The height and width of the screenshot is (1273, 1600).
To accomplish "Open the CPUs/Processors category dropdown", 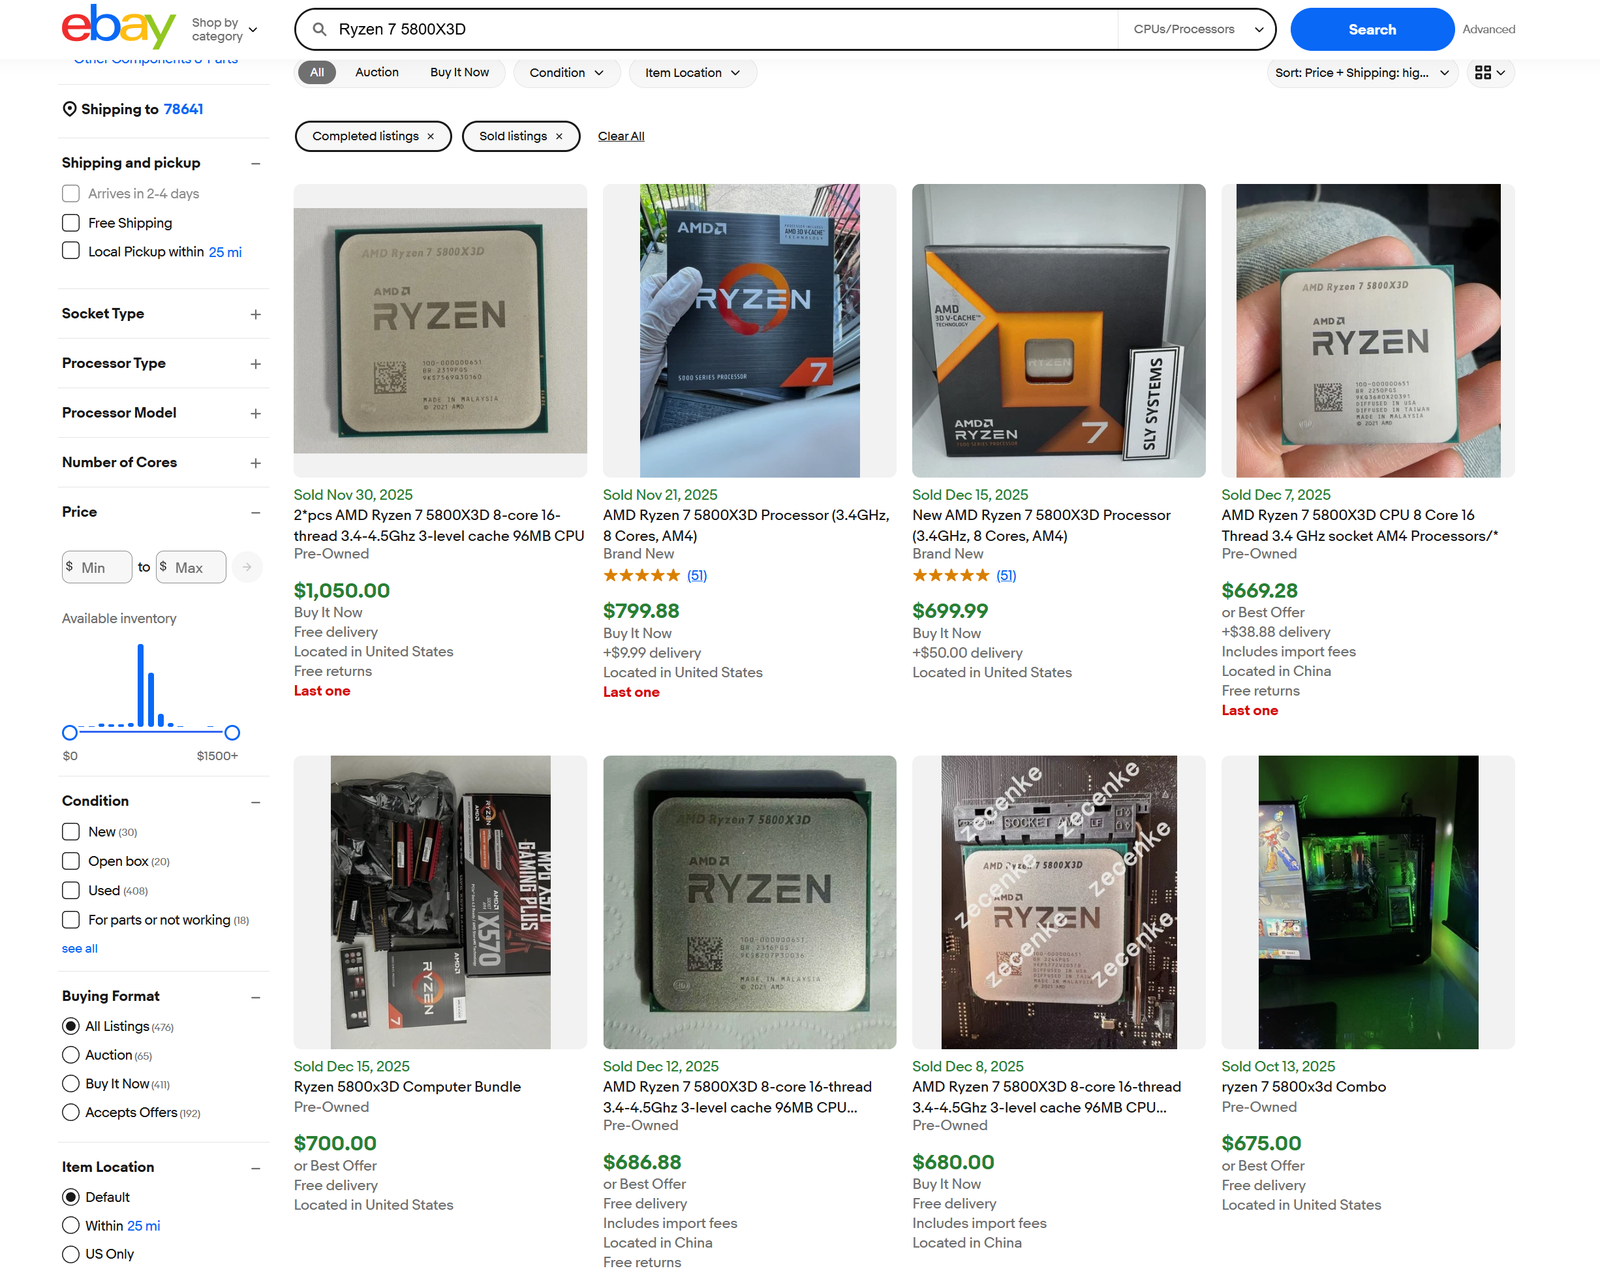I will coord(1196,29).
